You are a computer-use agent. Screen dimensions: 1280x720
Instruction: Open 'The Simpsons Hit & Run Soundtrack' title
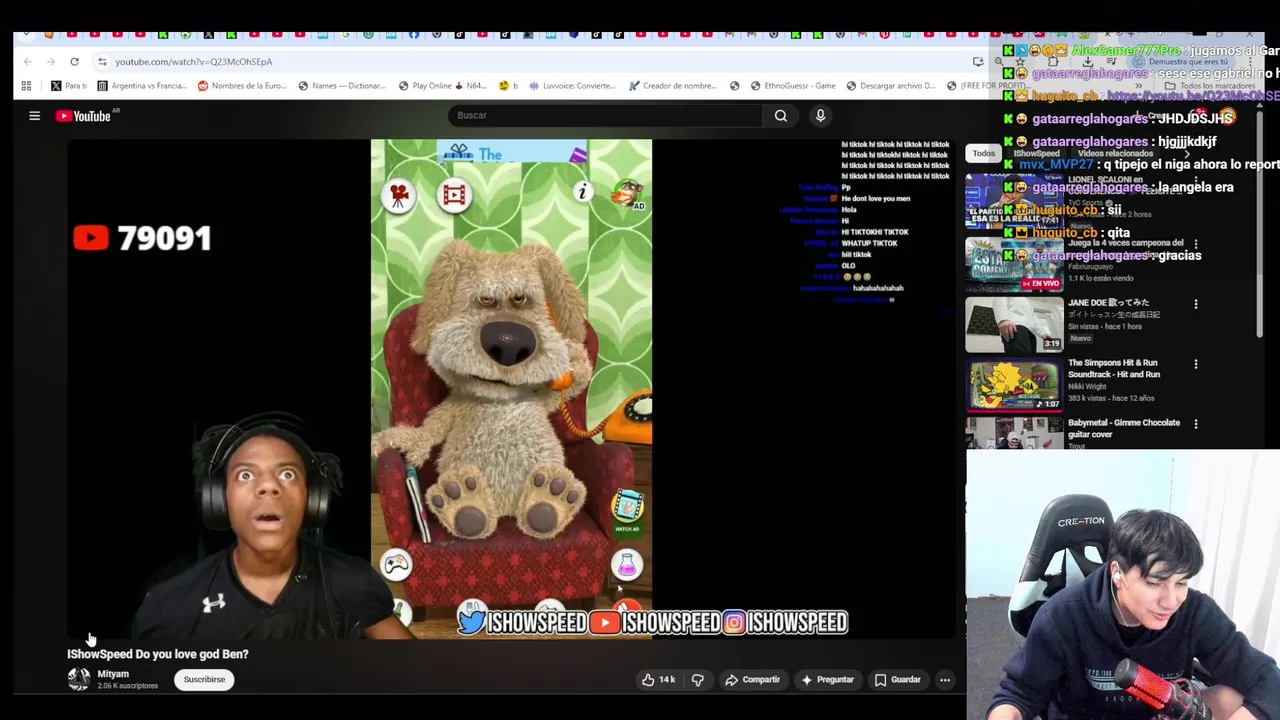tap(1114, 368)
